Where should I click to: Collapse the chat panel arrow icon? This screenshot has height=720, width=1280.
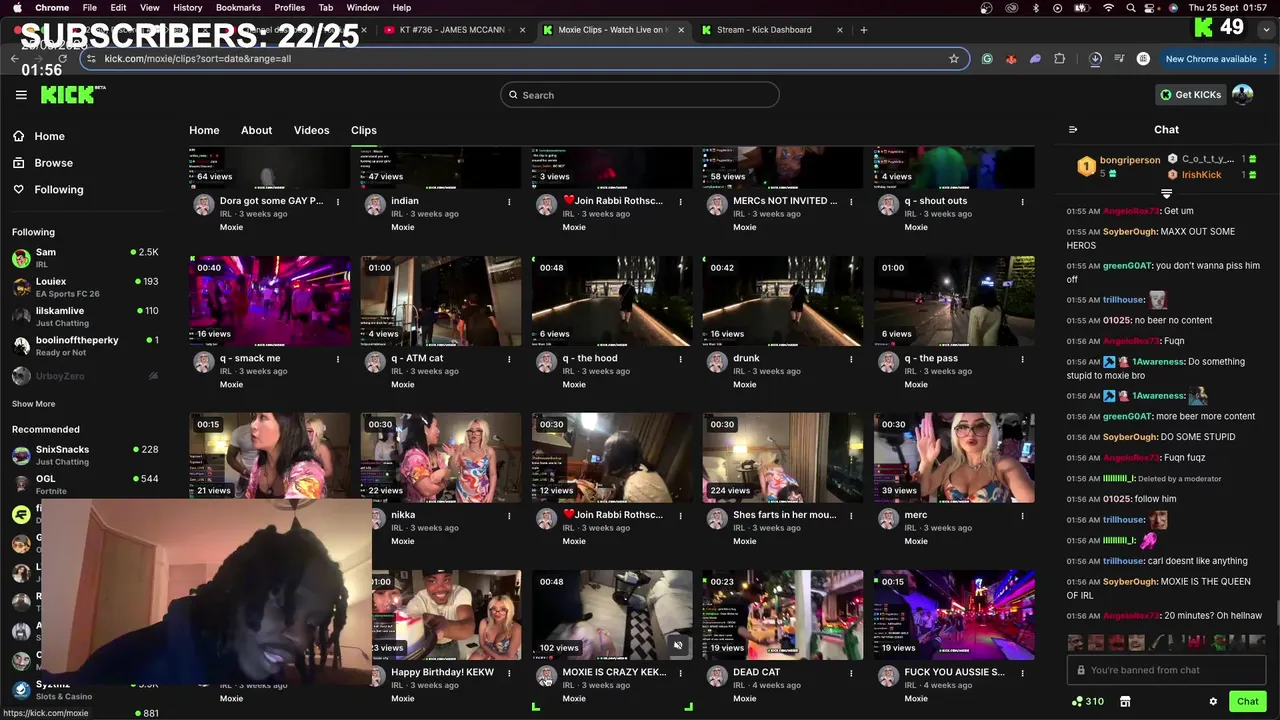point(1073,130)
